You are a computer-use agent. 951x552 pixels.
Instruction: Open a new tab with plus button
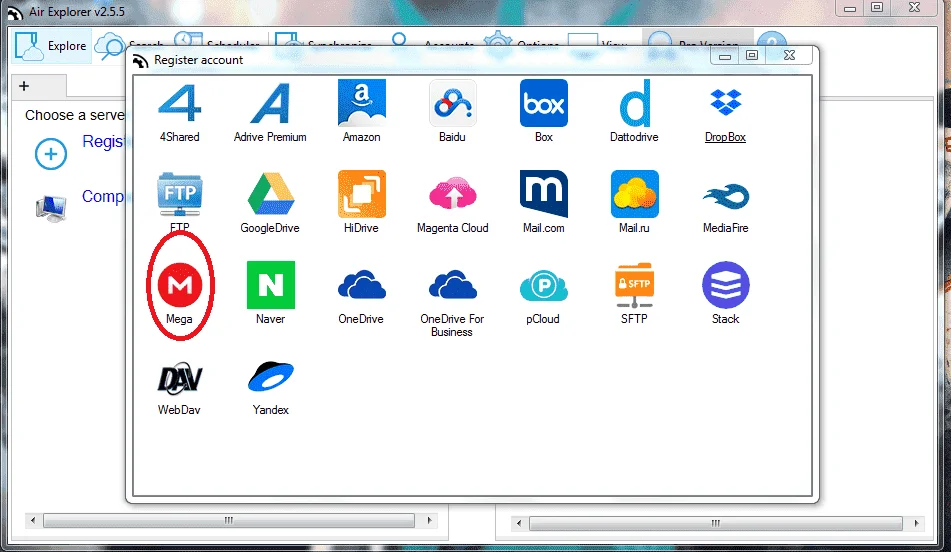point(24,86)
